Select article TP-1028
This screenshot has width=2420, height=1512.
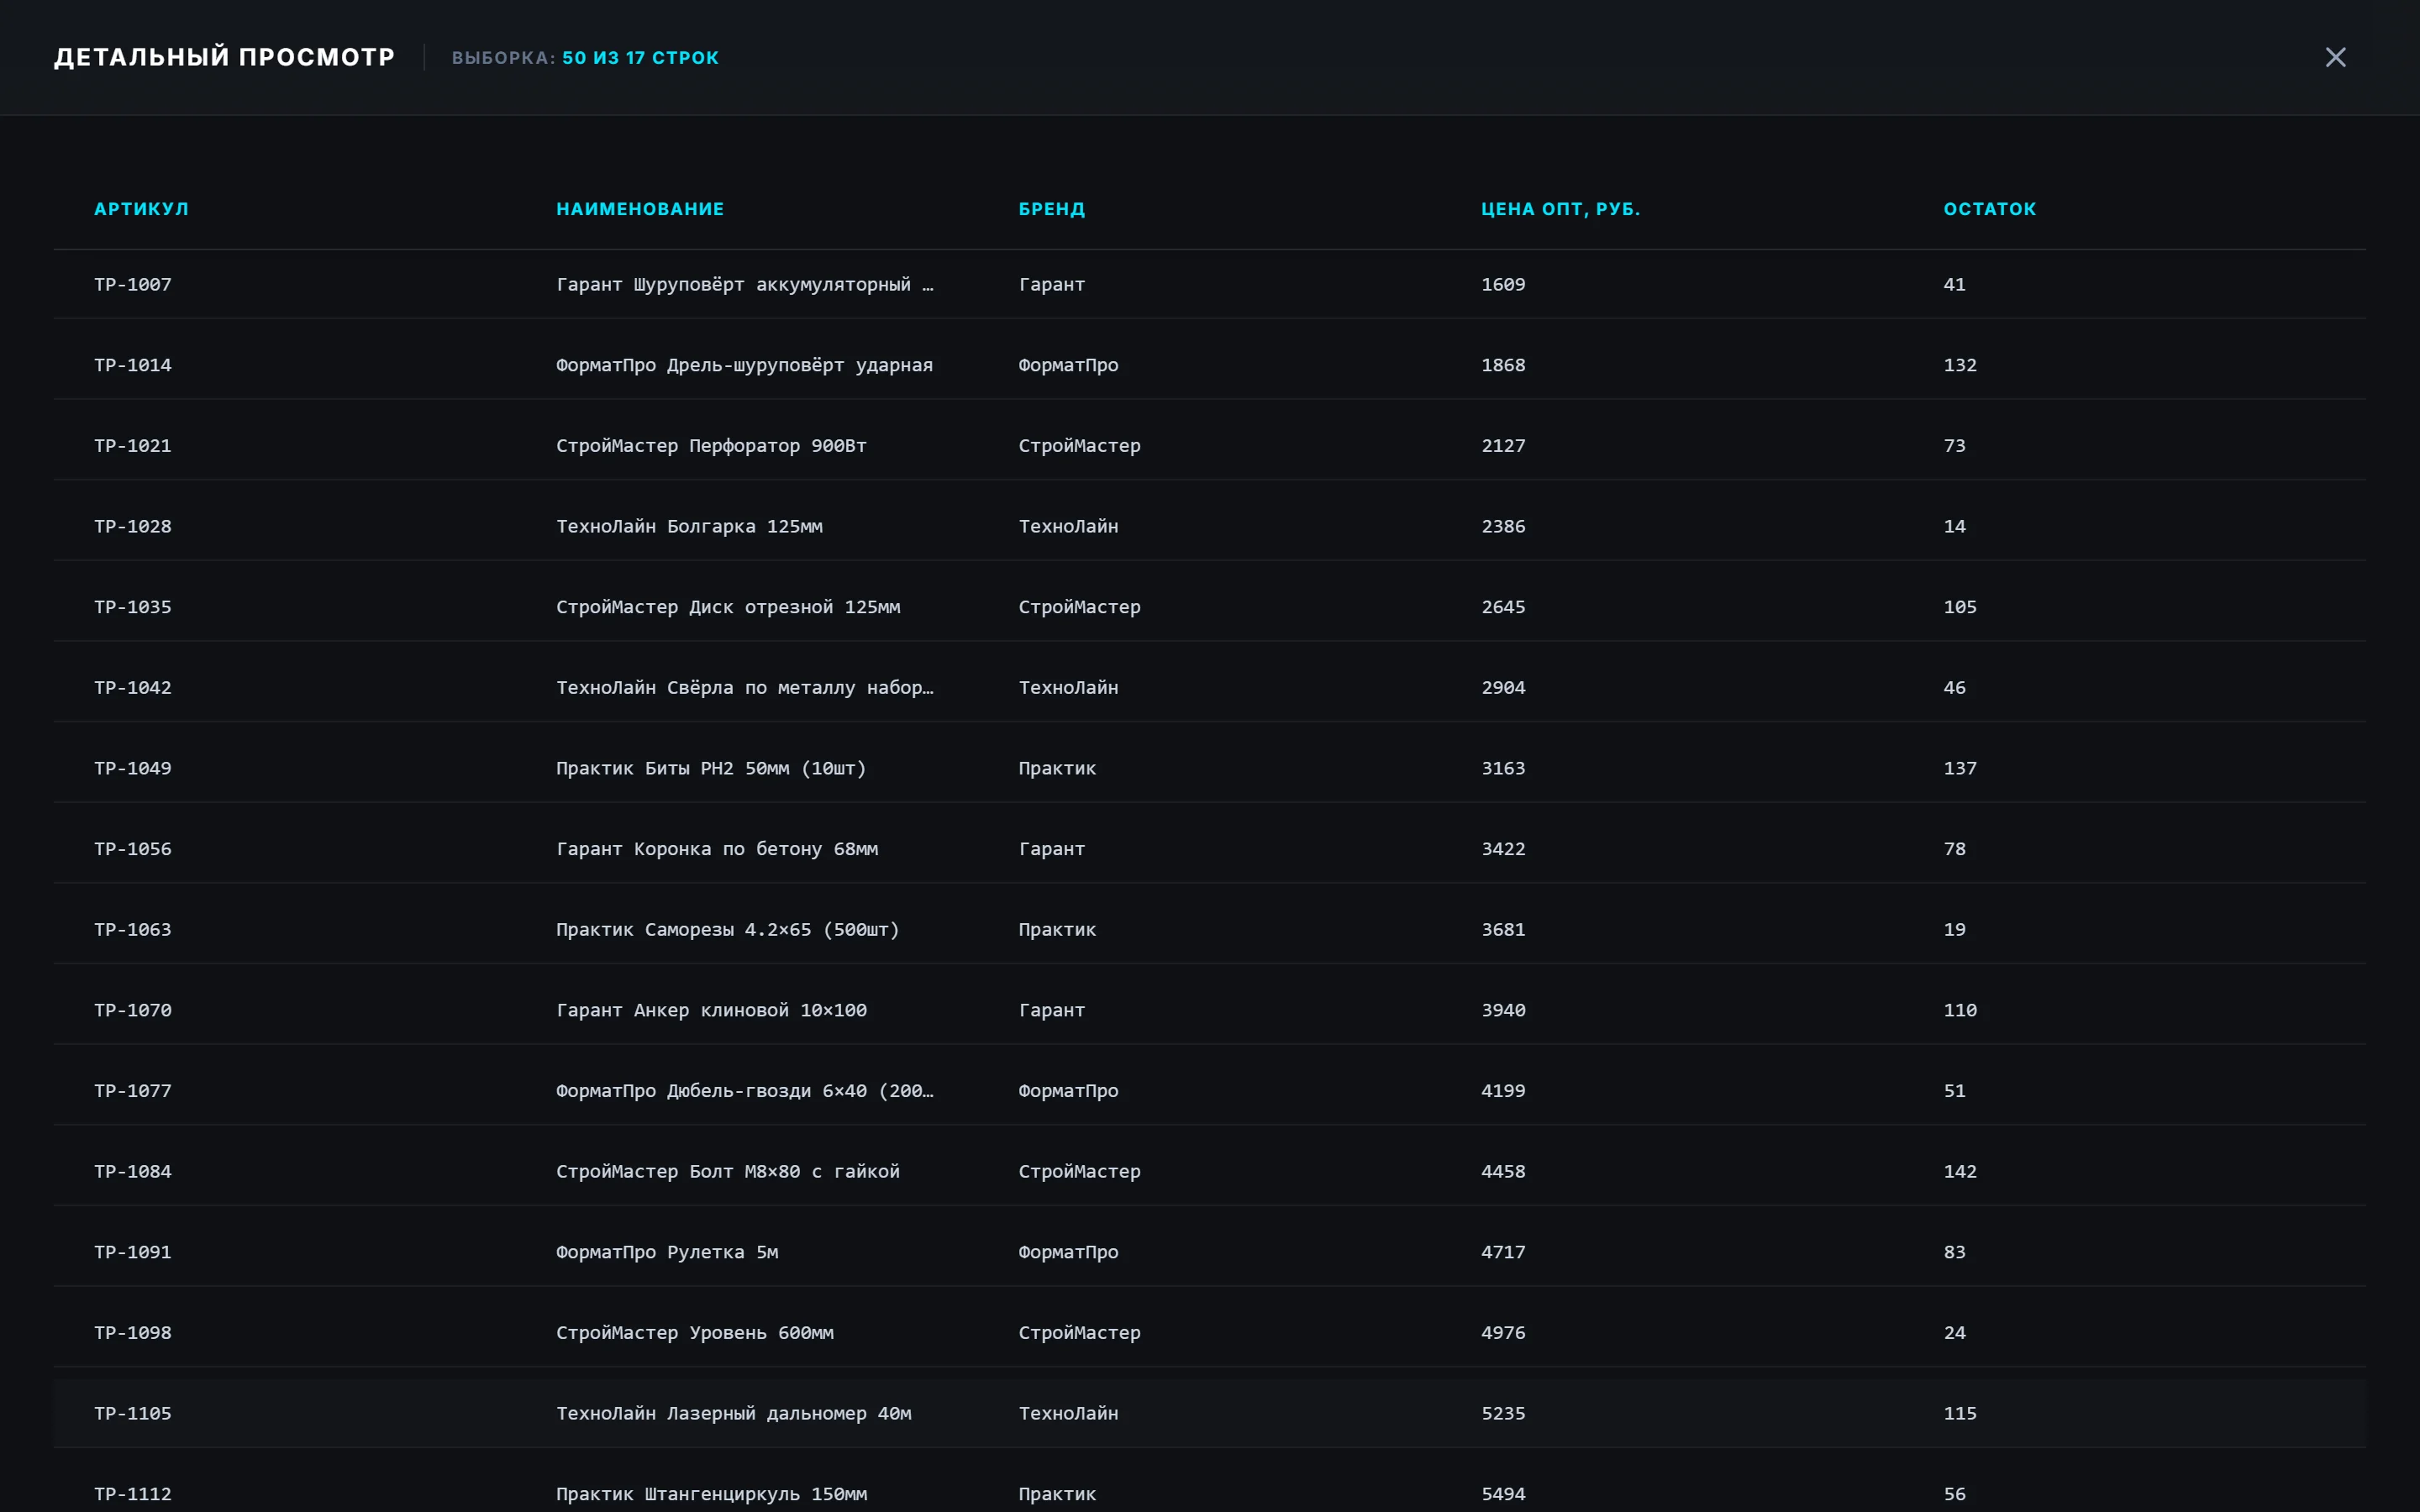click(133, 526)
